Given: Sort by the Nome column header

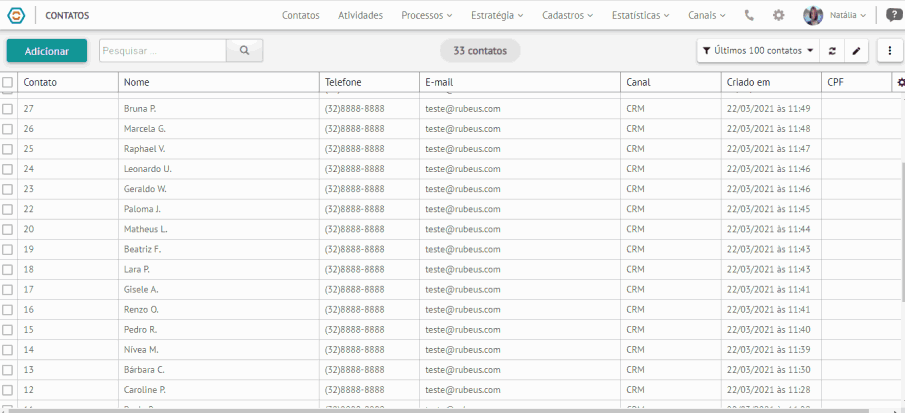Looking at the screenshot, I should point(136,82).
